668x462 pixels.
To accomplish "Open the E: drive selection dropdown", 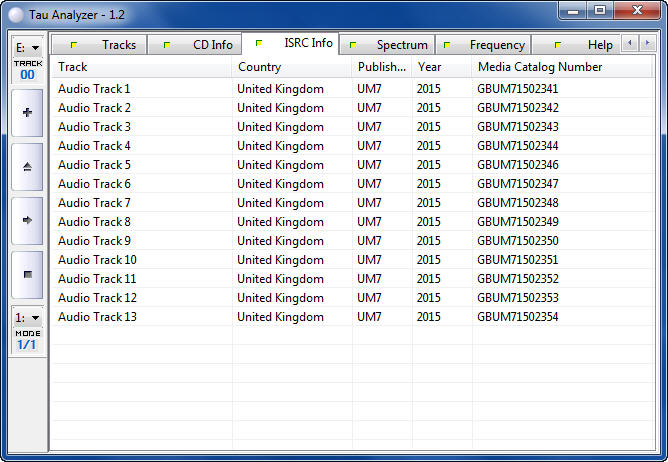I will click(27, 47).
